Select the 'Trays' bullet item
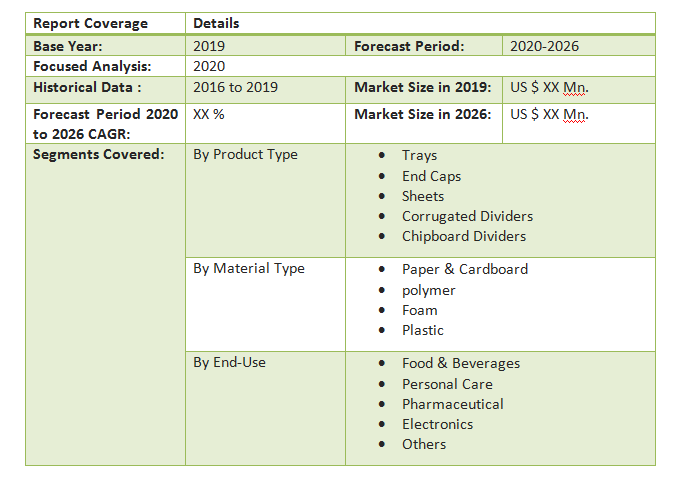Image resolution: width=673 pixels, height=491 pixels. [419, 155]
